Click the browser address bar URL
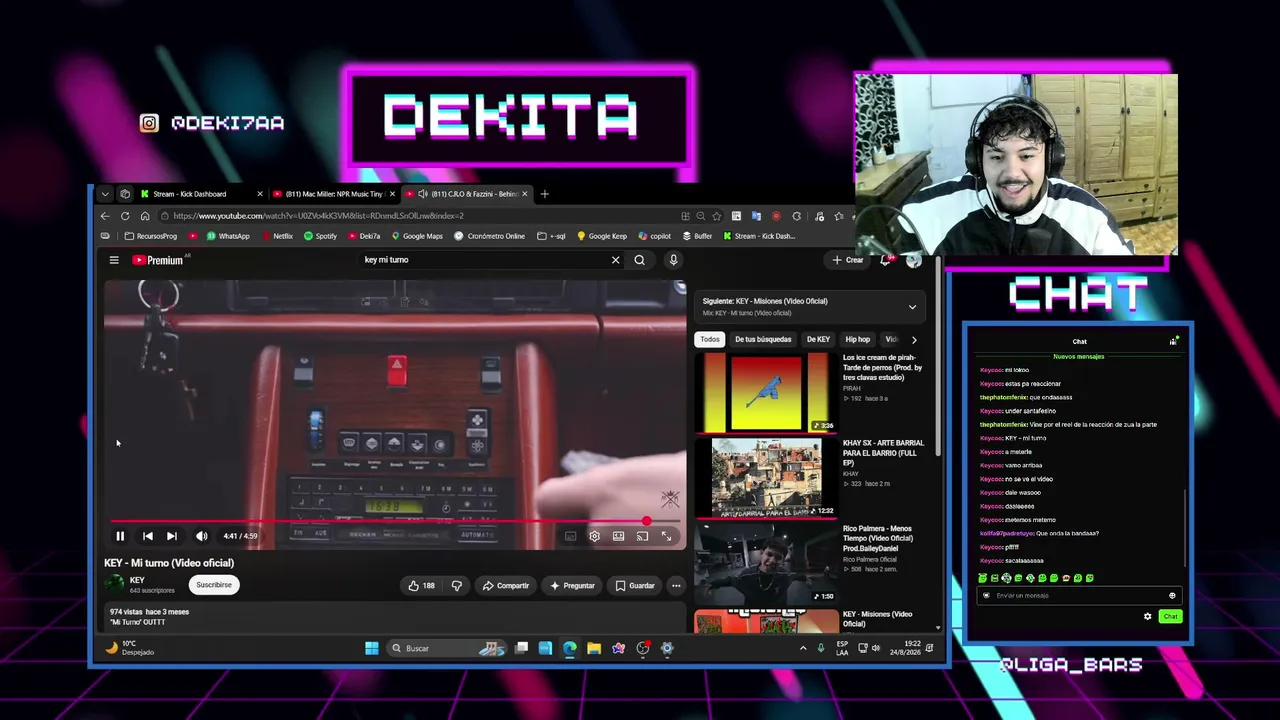Viewport: 1280px width, 720px height. pos(318,216)
